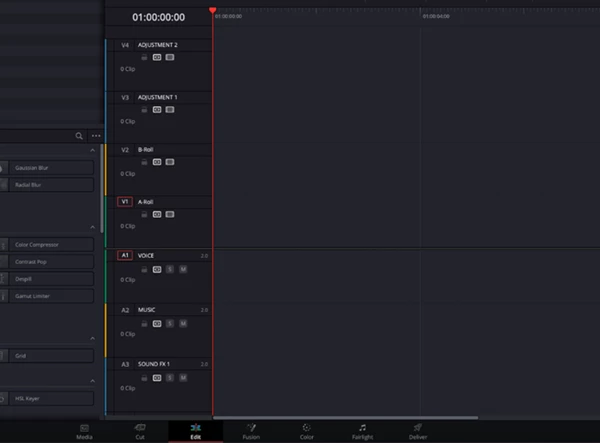Rename the A-Roll track name

(146, 202)
